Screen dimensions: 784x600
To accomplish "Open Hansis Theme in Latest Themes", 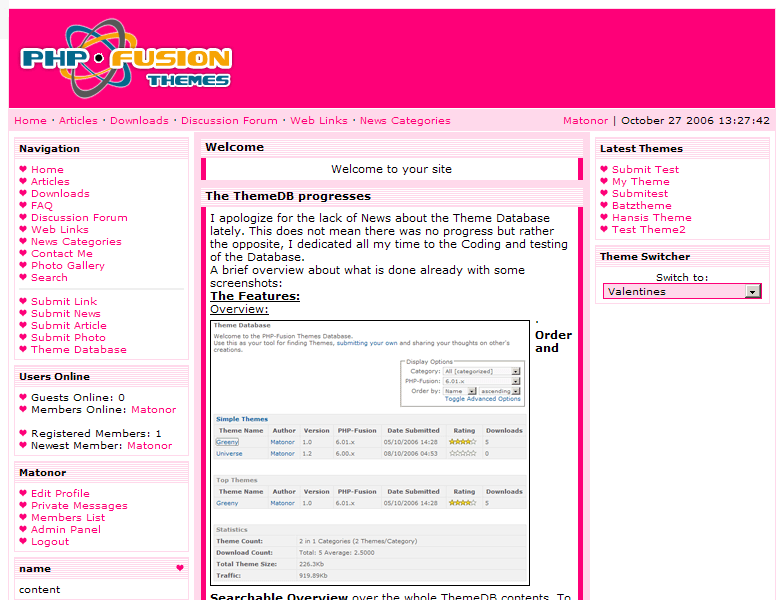I will (x=652, y=218).
